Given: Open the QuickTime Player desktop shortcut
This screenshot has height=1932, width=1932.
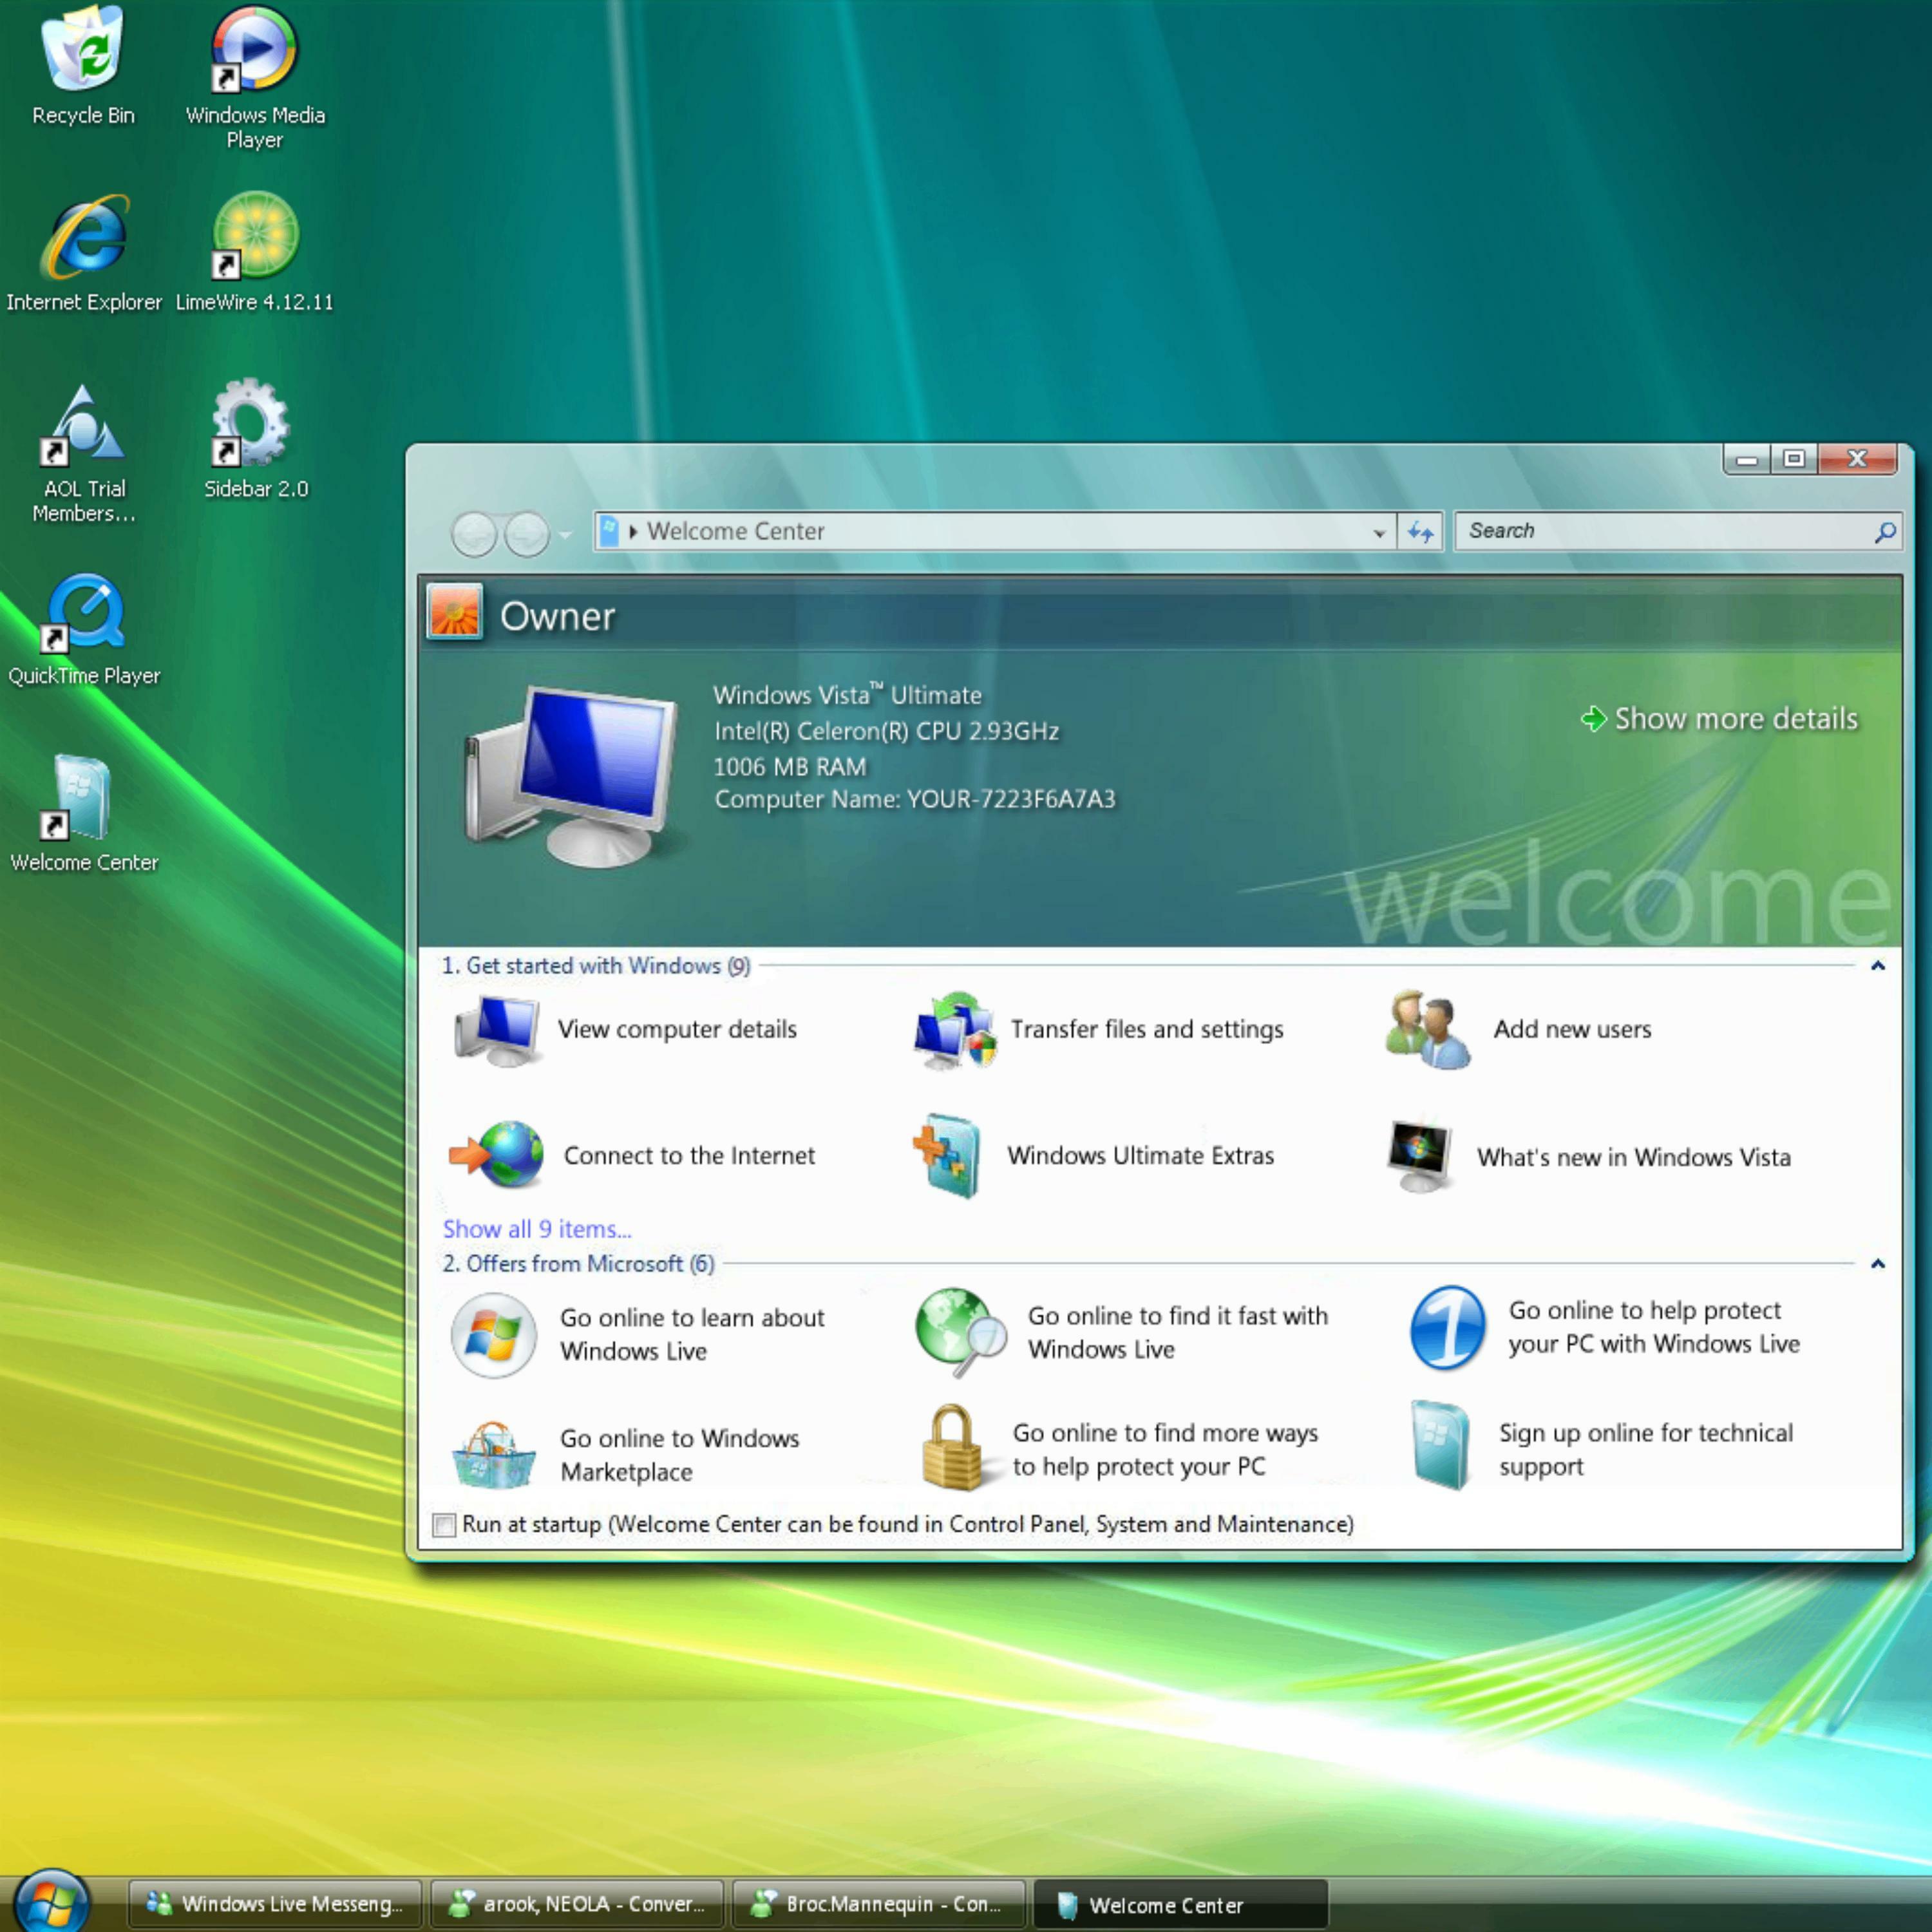Looking at the screenshot, I should [84, 630].
